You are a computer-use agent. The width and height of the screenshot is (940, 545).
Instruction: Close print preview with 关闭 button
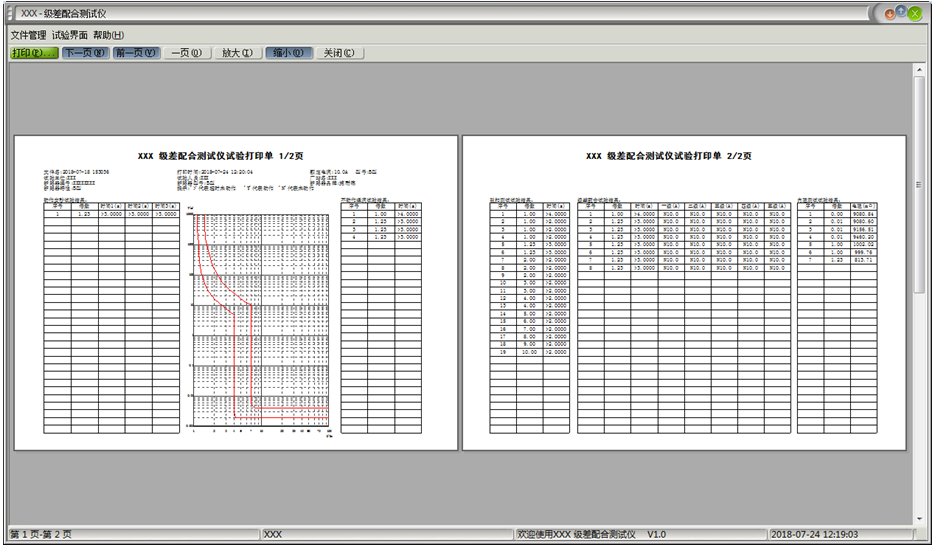pos(340,53)
